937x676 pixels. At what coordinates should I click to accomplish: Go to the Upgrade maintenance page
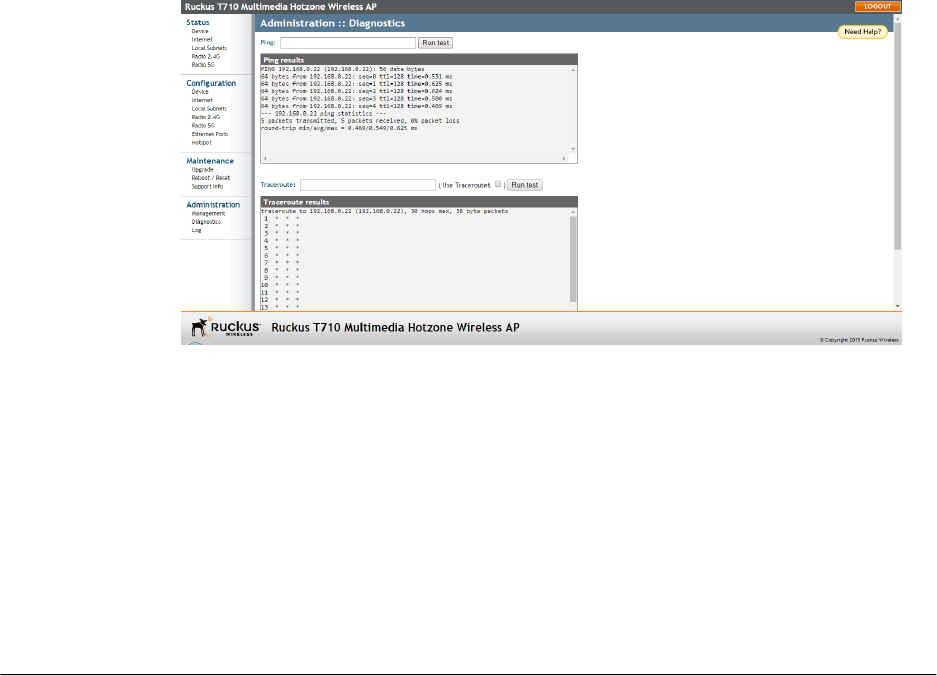[202, 170]
